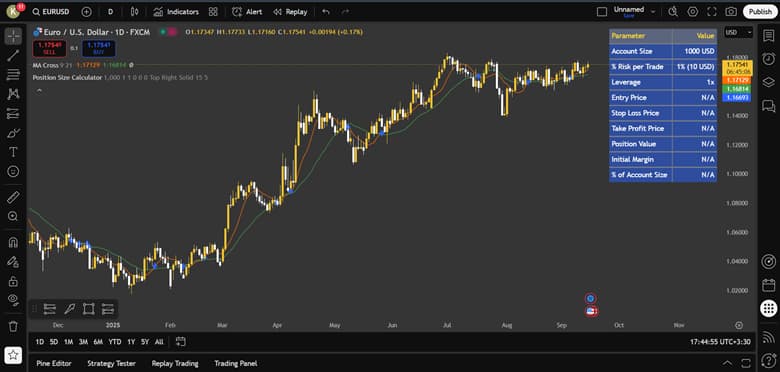
Task: Collapse the indicator legend chevron
Action: coord(39,90)
